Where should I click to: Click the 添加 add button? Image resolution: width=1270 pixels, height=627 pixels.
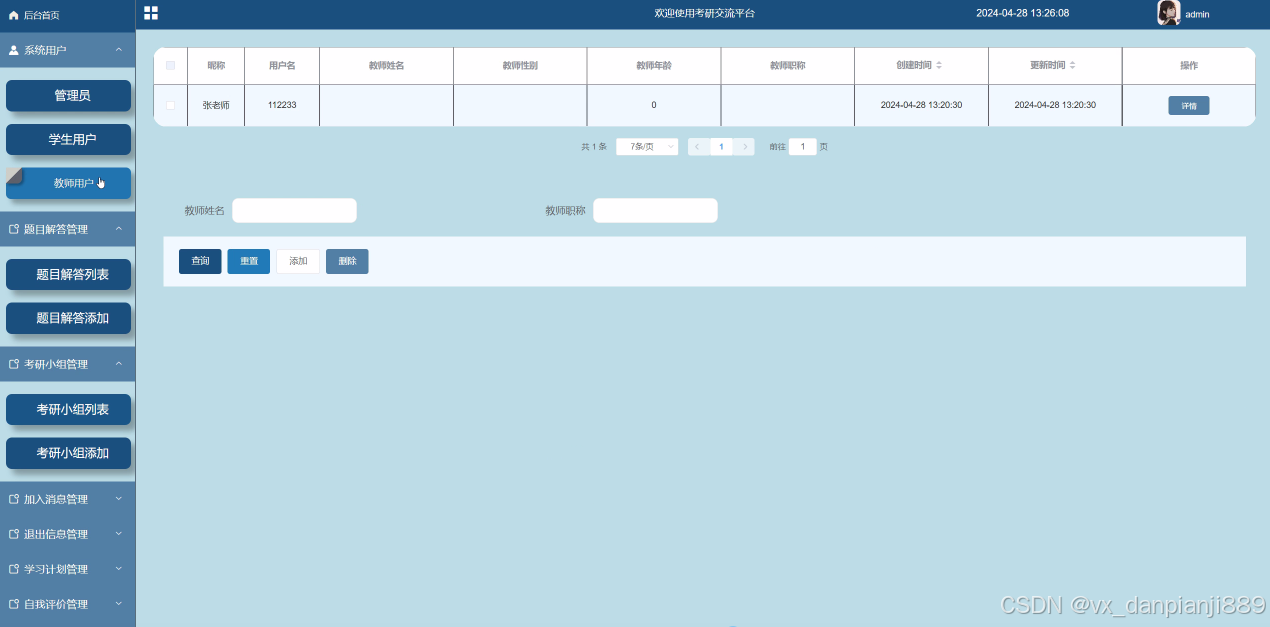(x=298, y=261)
